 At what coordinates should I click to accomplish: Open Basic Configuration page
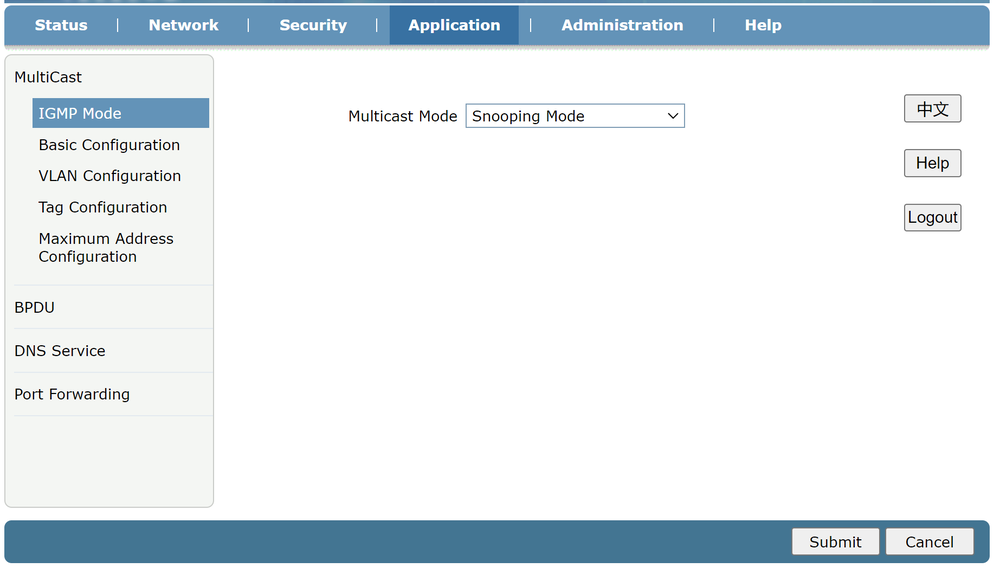109,145
